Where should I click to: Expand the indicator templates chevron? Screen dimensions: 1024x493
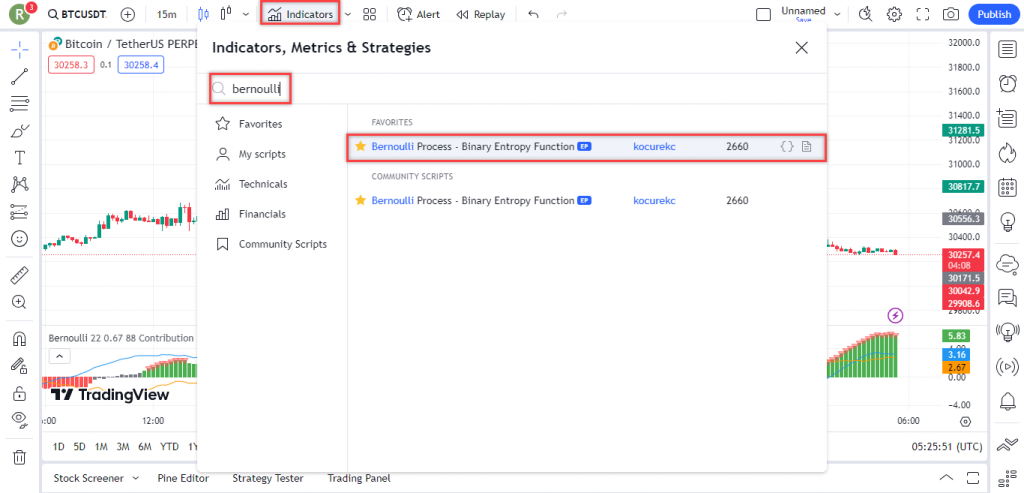pyautogui.click(x=348, y=14)
